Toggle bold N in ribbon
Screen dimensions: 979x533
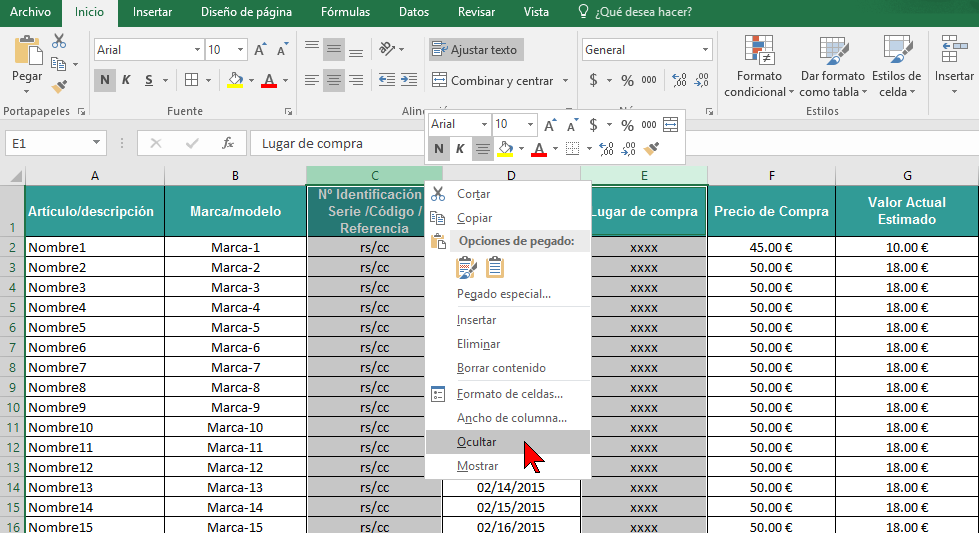104,80
